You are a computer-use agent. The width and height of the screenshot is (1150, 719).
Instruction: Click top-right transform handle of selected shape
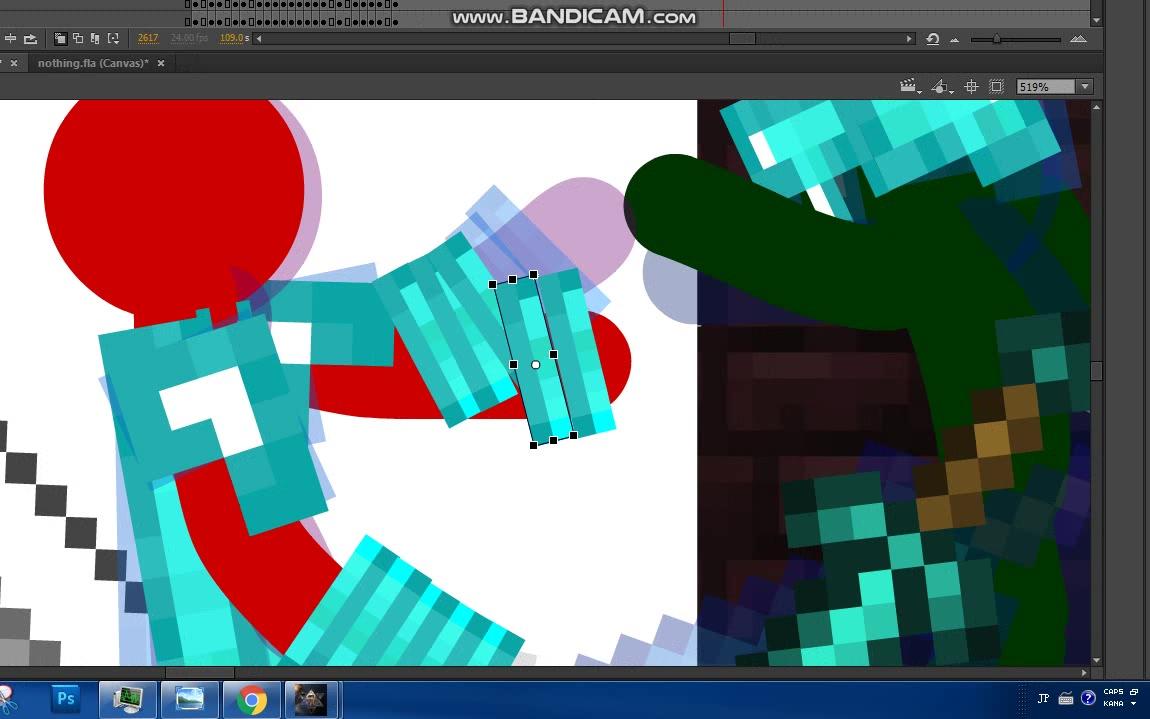(x=533, y=274)
